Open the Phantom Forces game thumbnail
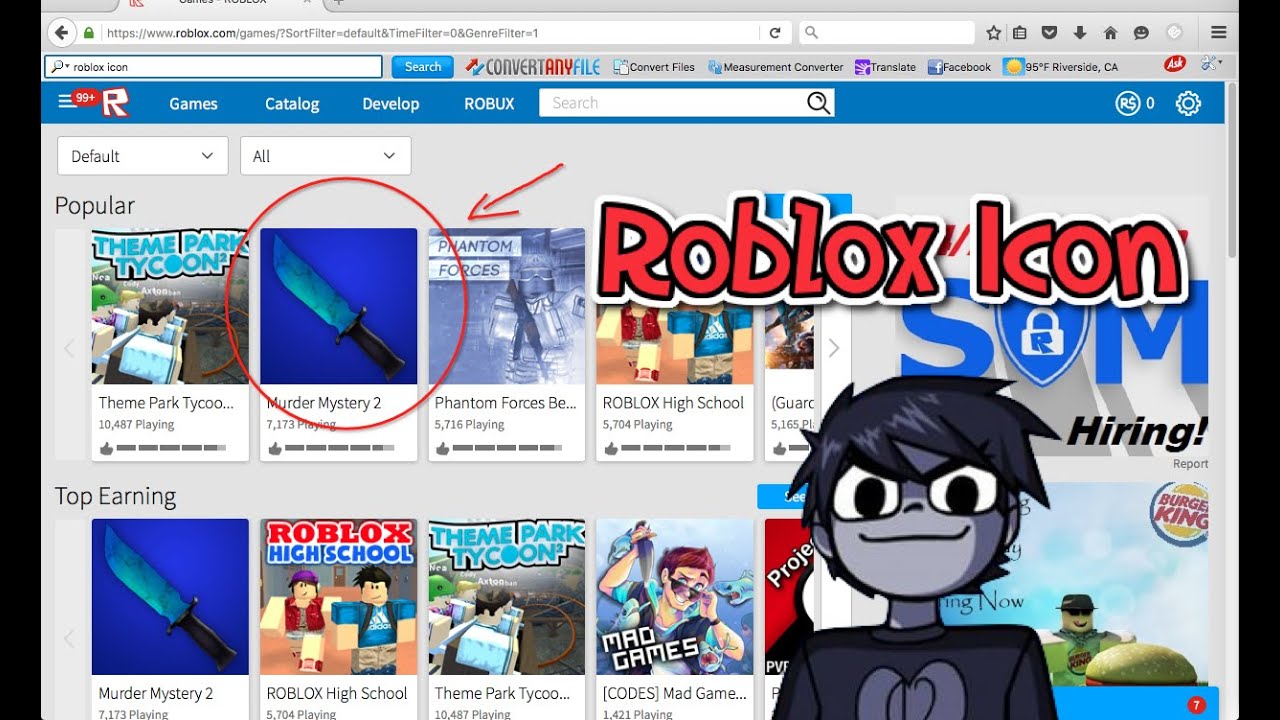This screenshot has width=1280, height=720. (507, 306)
